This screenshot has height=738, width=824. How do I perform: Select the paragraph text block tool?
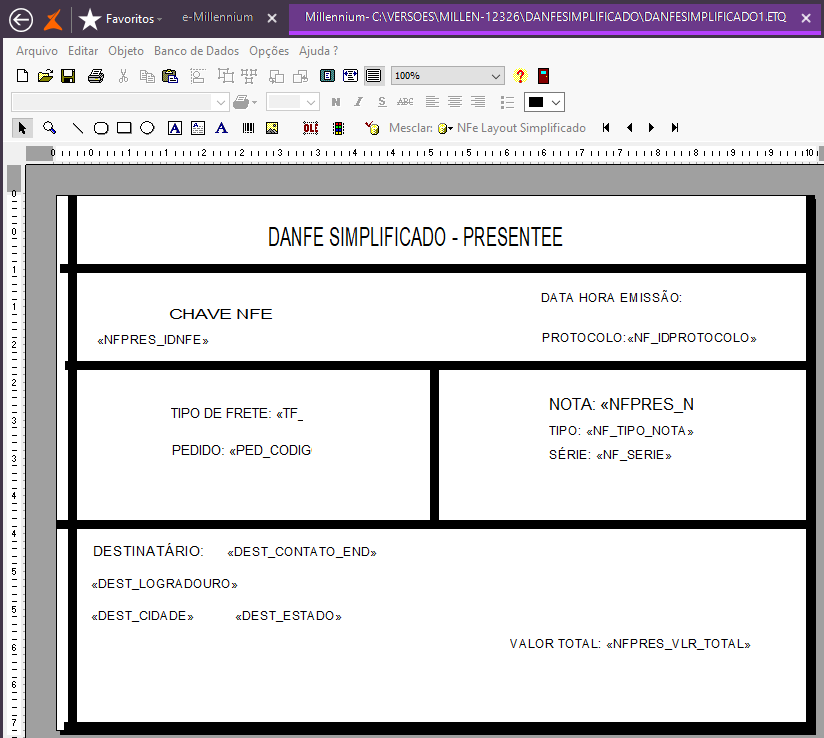click(x=198, y=128)
